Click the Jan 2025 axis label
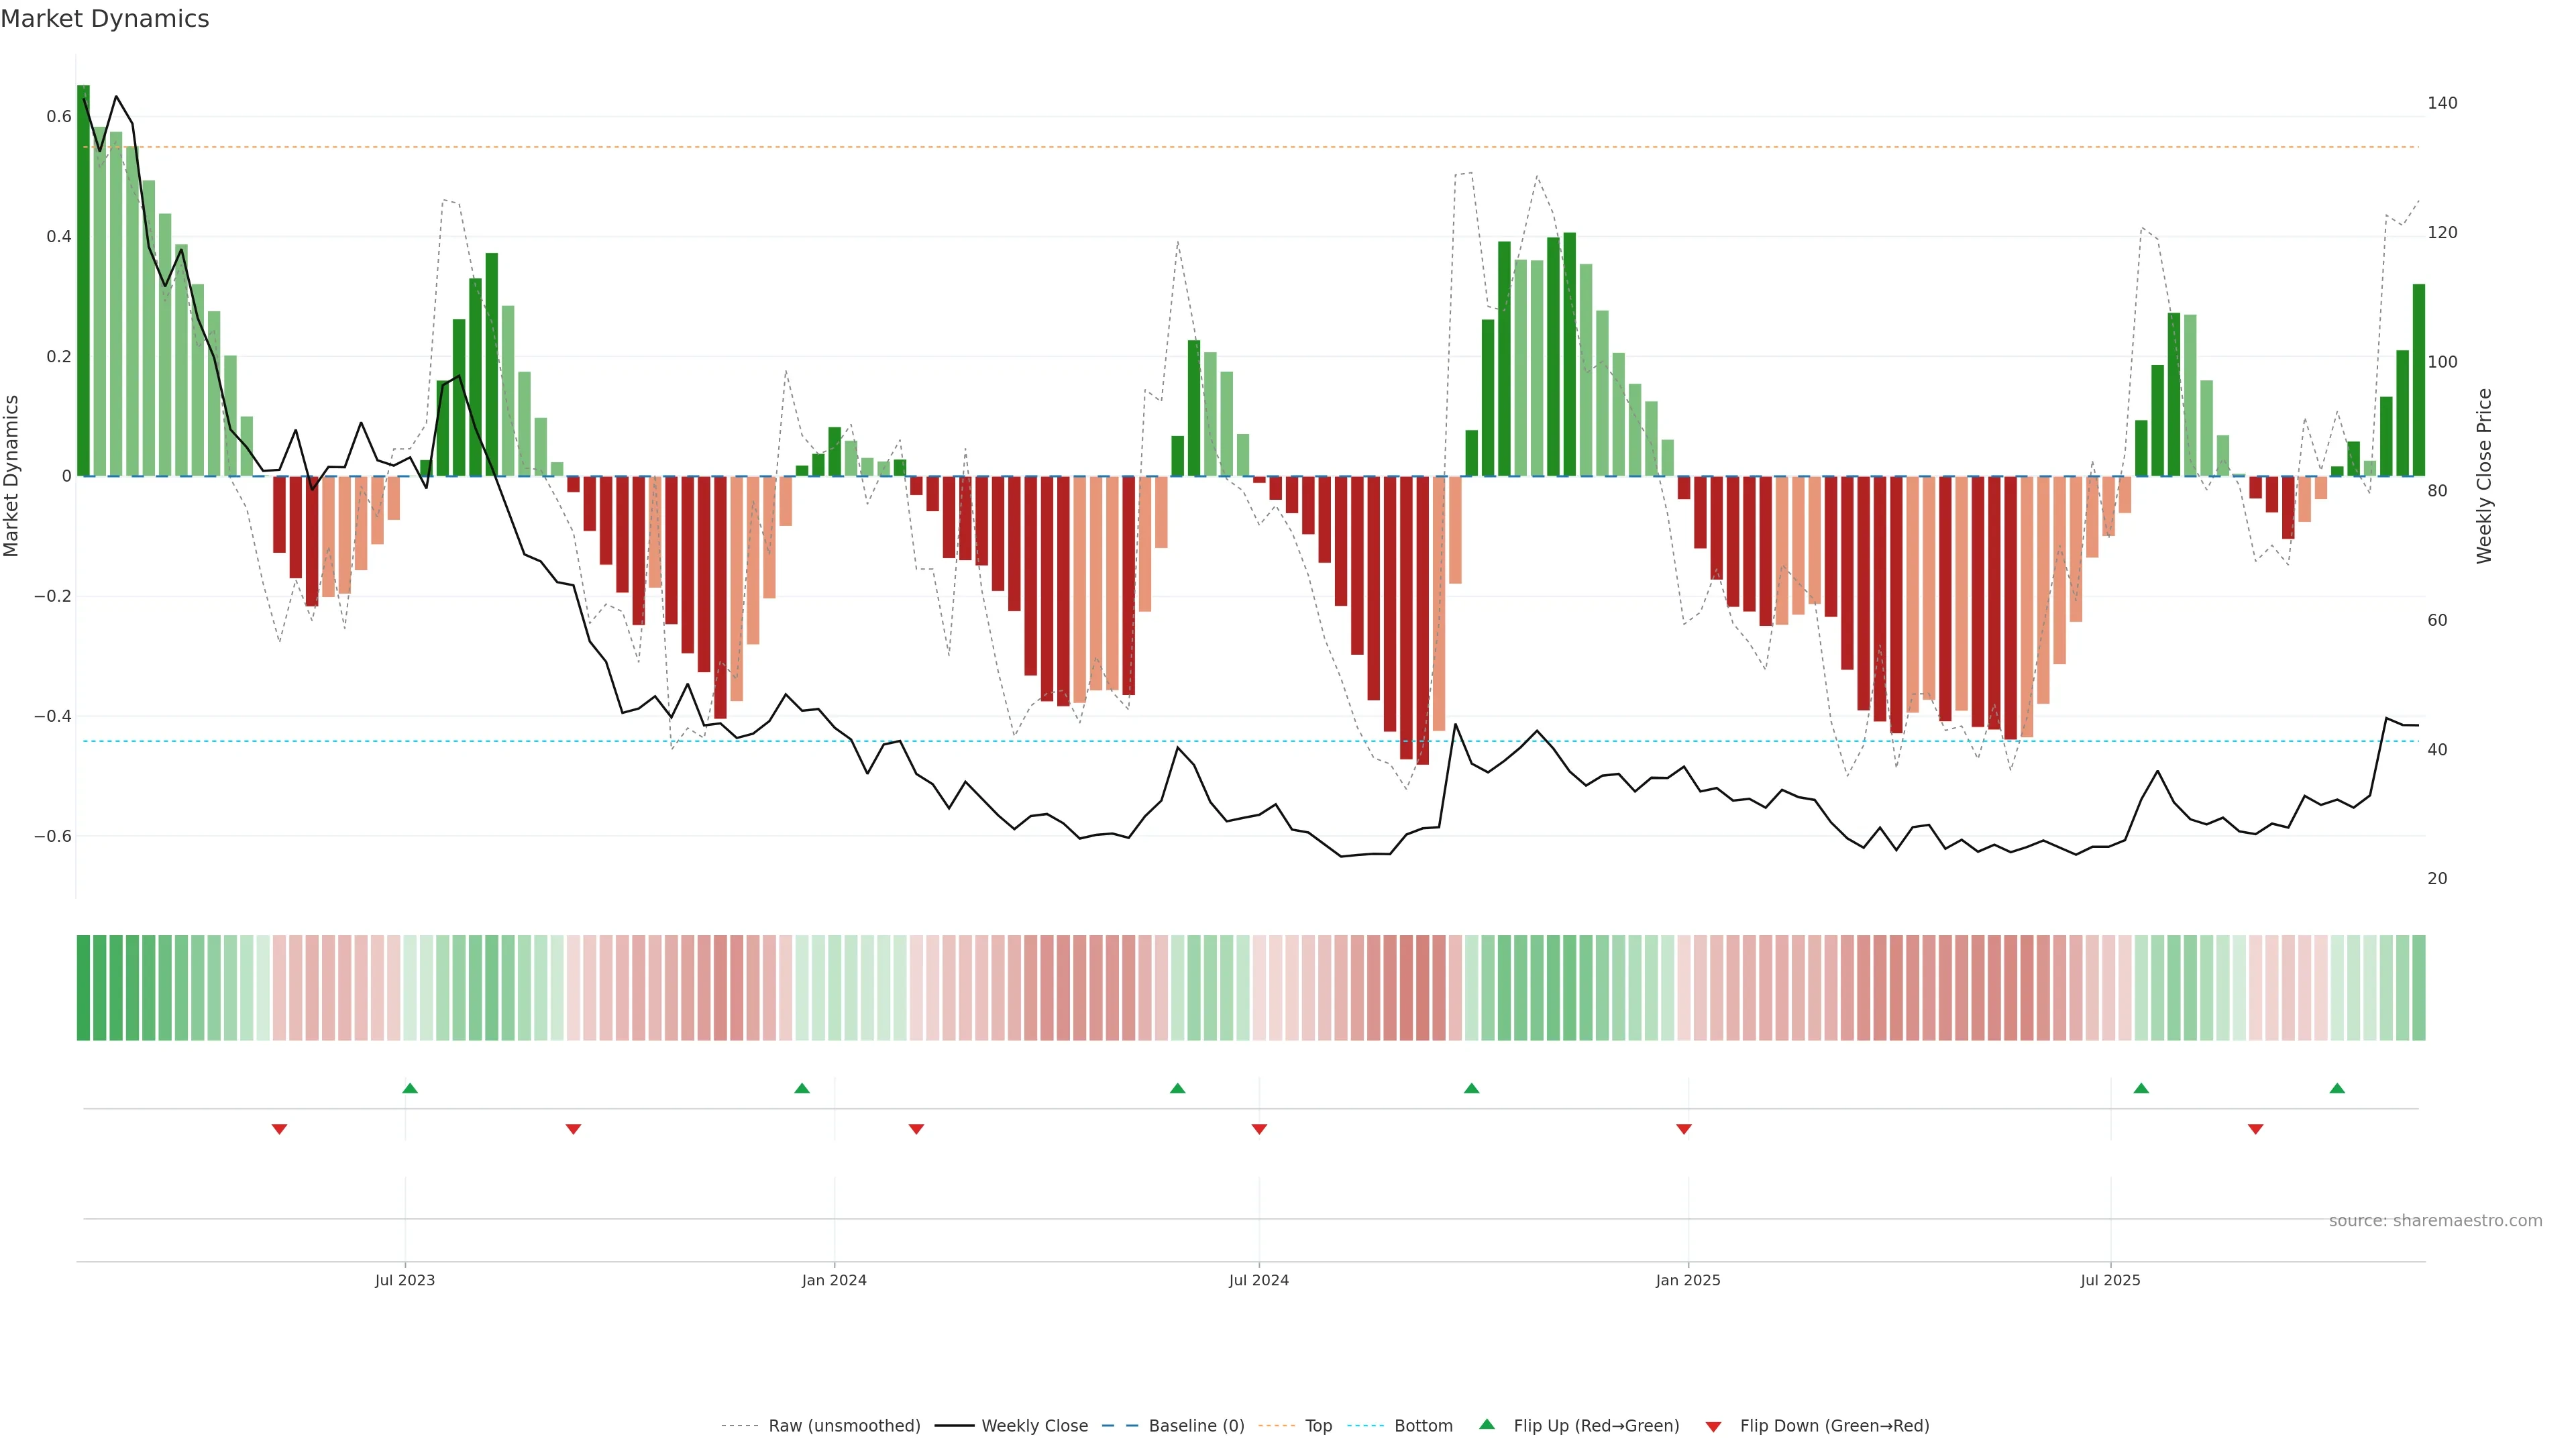This screenshot has width=2576, height=1449. click(x=1688, y=1280)
